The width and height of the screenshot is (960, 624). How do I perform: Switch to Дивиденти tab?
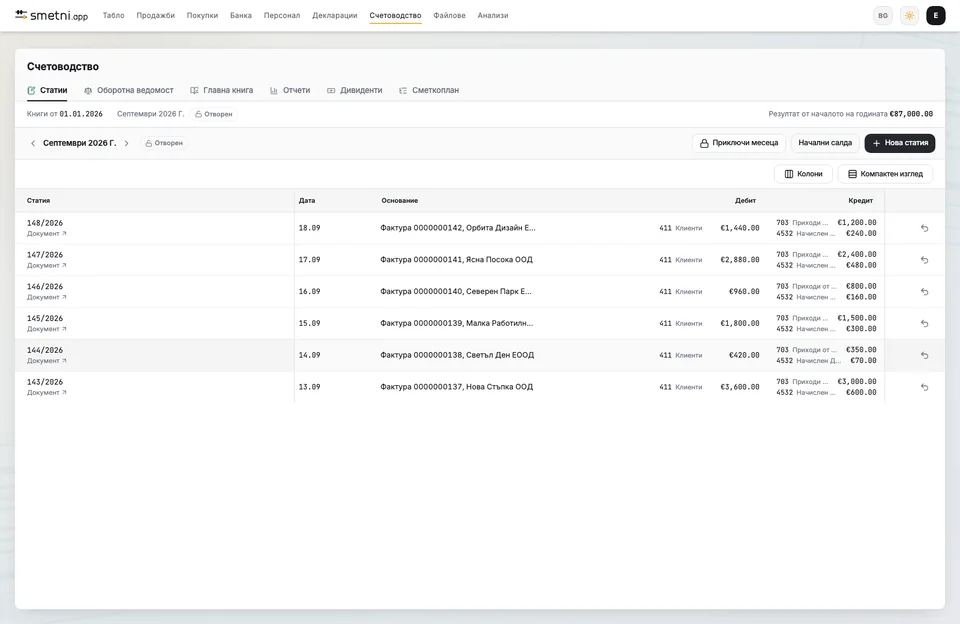tap(354, 90)
